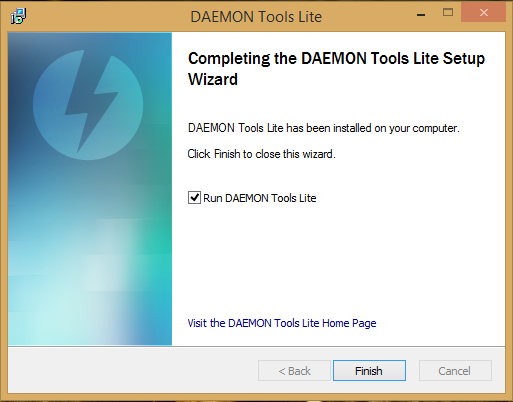The height and width of the screenshot is (402, 513).
Task: Click the 'DAEMON Tools Lite' title bar caption
Action: [x=256, y=17]
